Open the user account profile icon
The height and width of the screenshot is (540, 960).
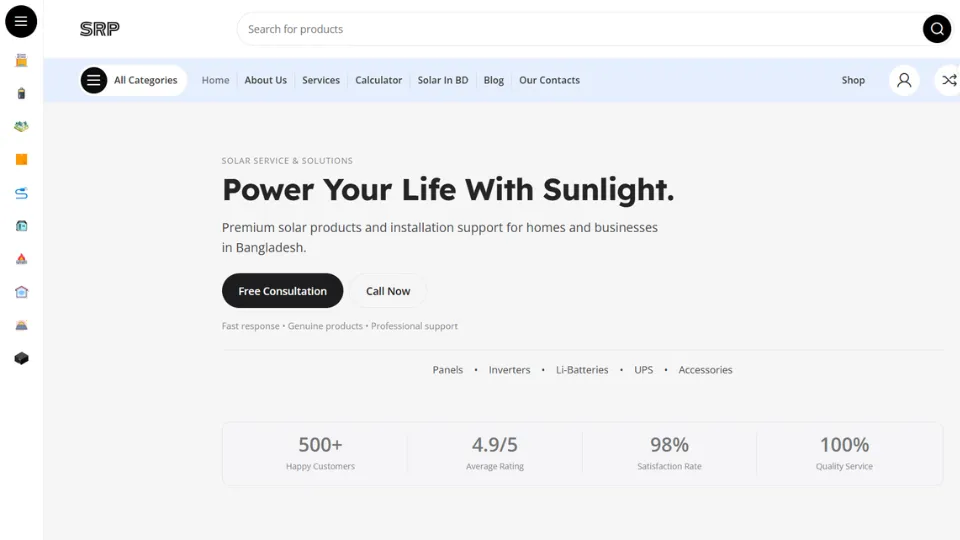tap(904, 80)
